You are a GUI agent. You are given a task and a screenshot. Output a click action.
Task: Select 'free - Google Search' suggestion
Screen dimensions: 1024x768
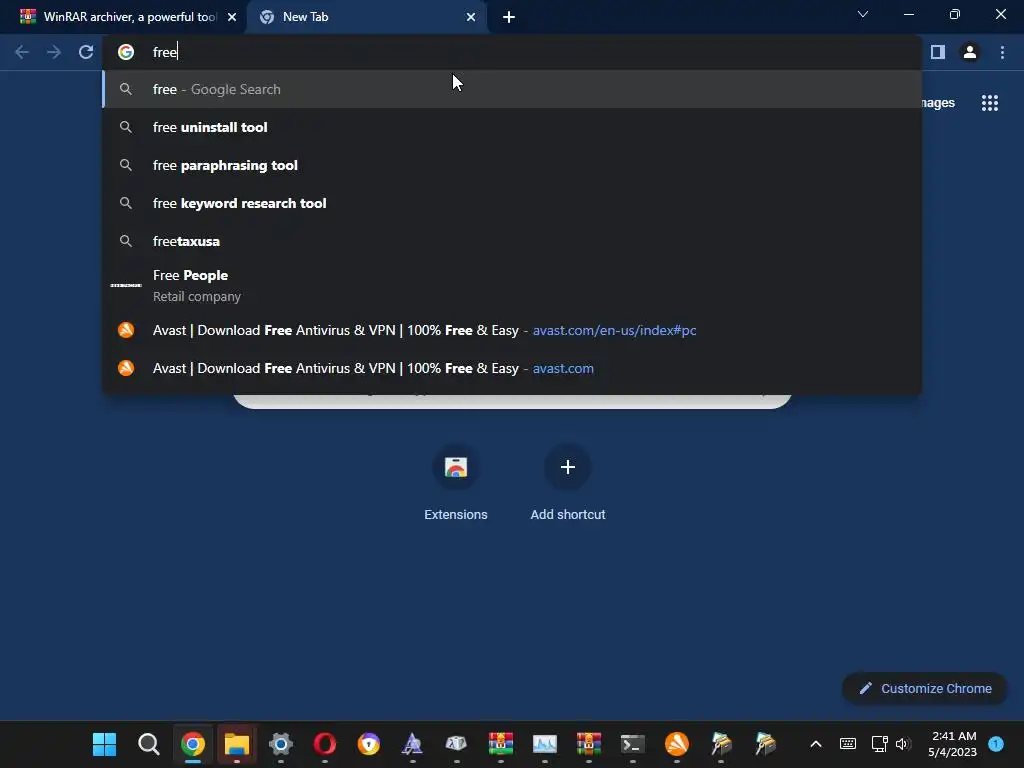512,89
